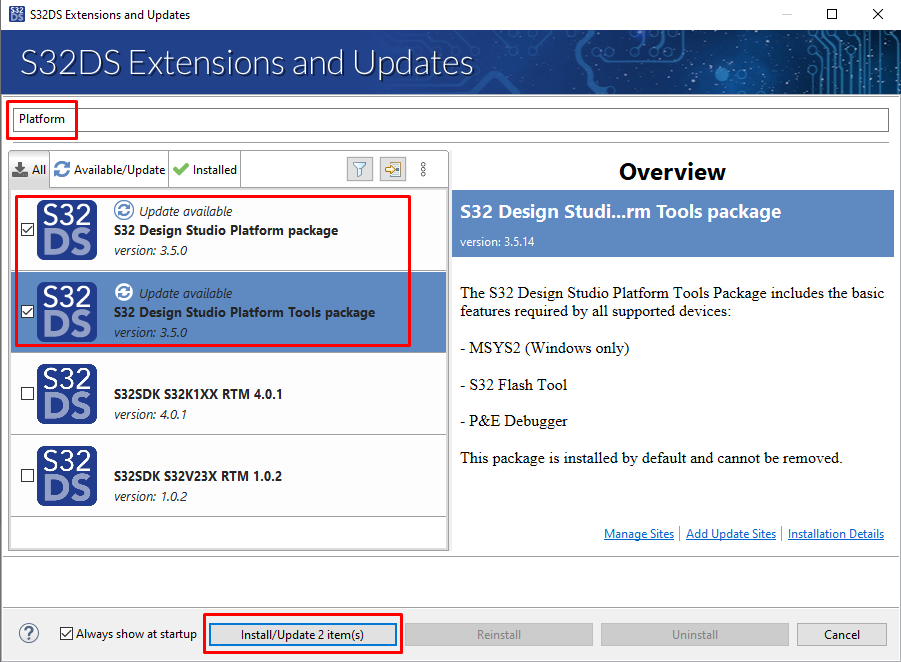Click the P&E Debugger line in overview

click(x=514, y=421)
